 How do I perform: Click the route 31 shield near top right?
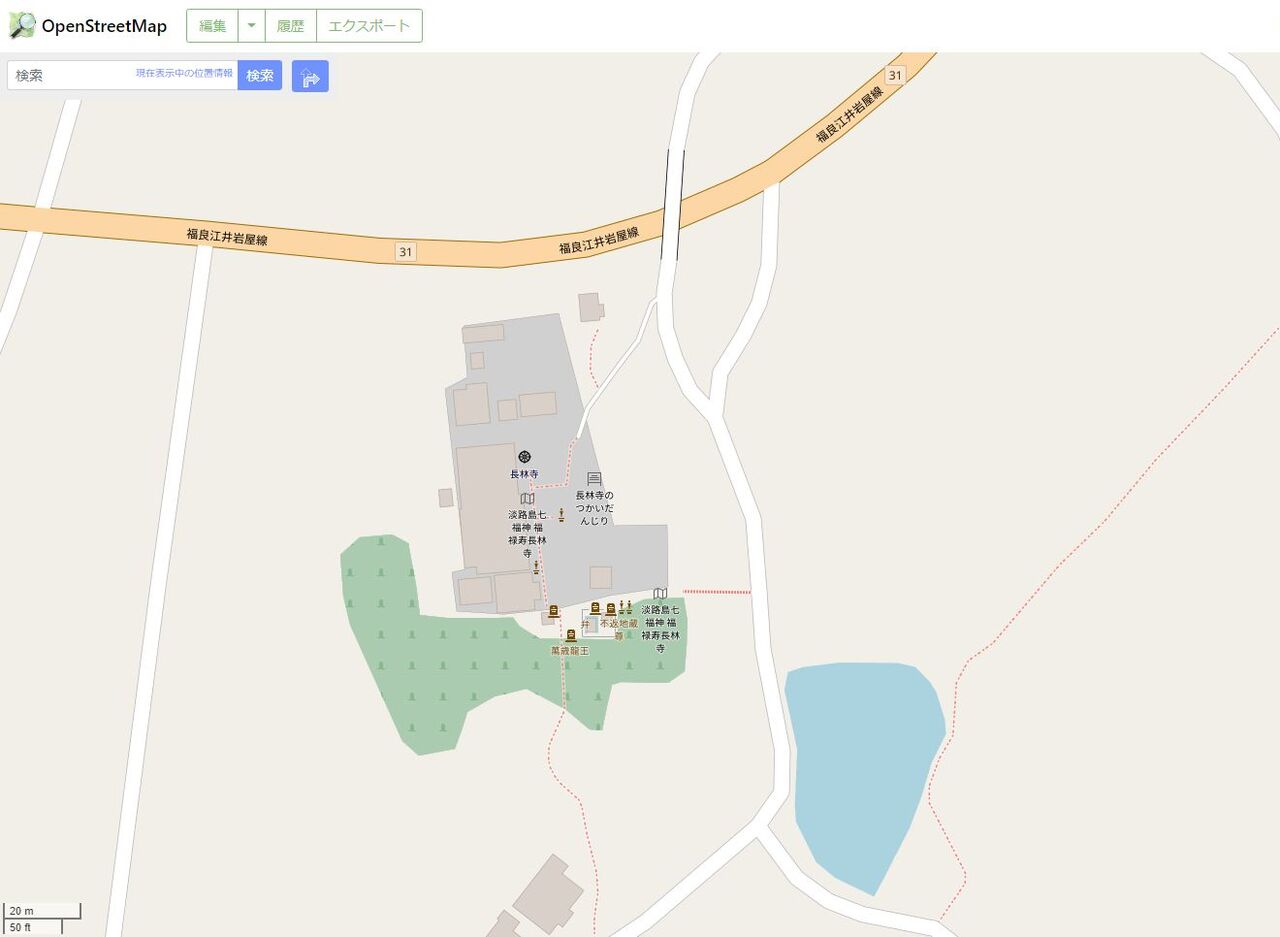pyautogui.click(x=894, y=75)
